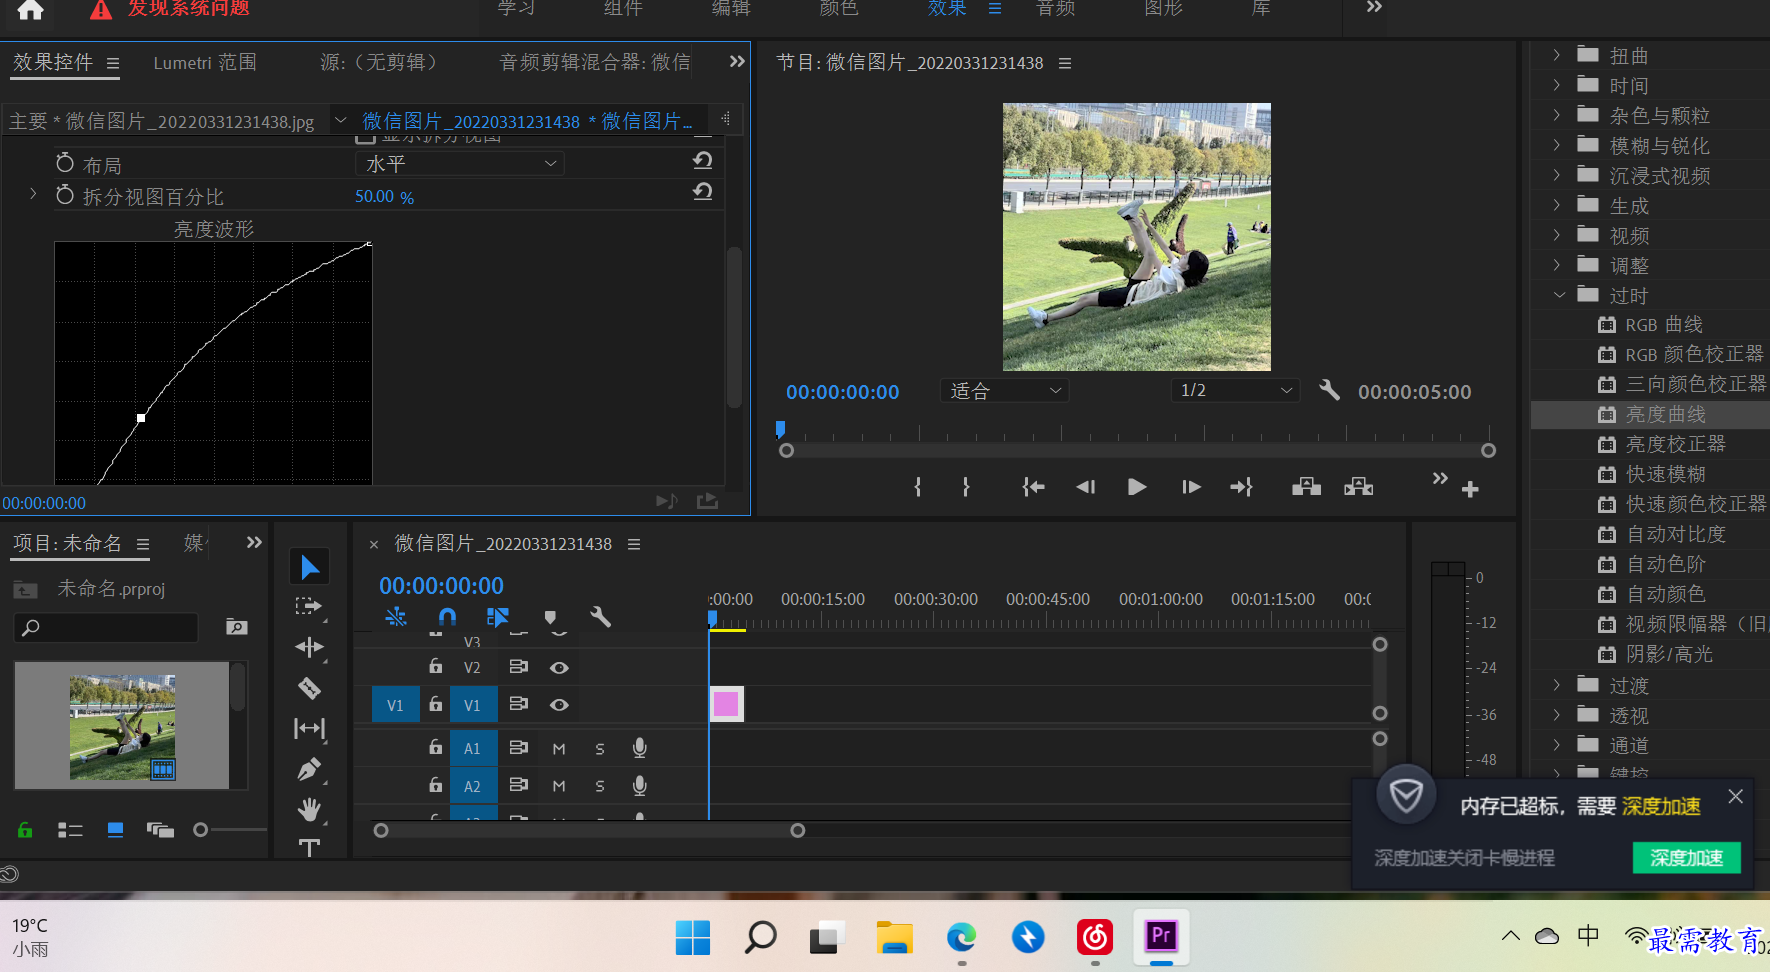Open timeline display settings wrench
This screenshot has width=1770, height=972.
(600, 617)
